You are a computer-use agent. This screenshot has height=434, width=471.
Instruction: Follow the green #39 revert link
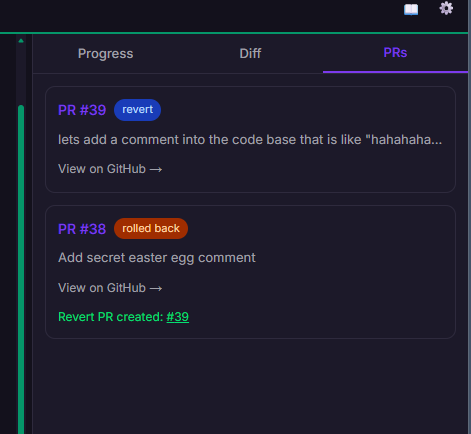tap(178, 317)
